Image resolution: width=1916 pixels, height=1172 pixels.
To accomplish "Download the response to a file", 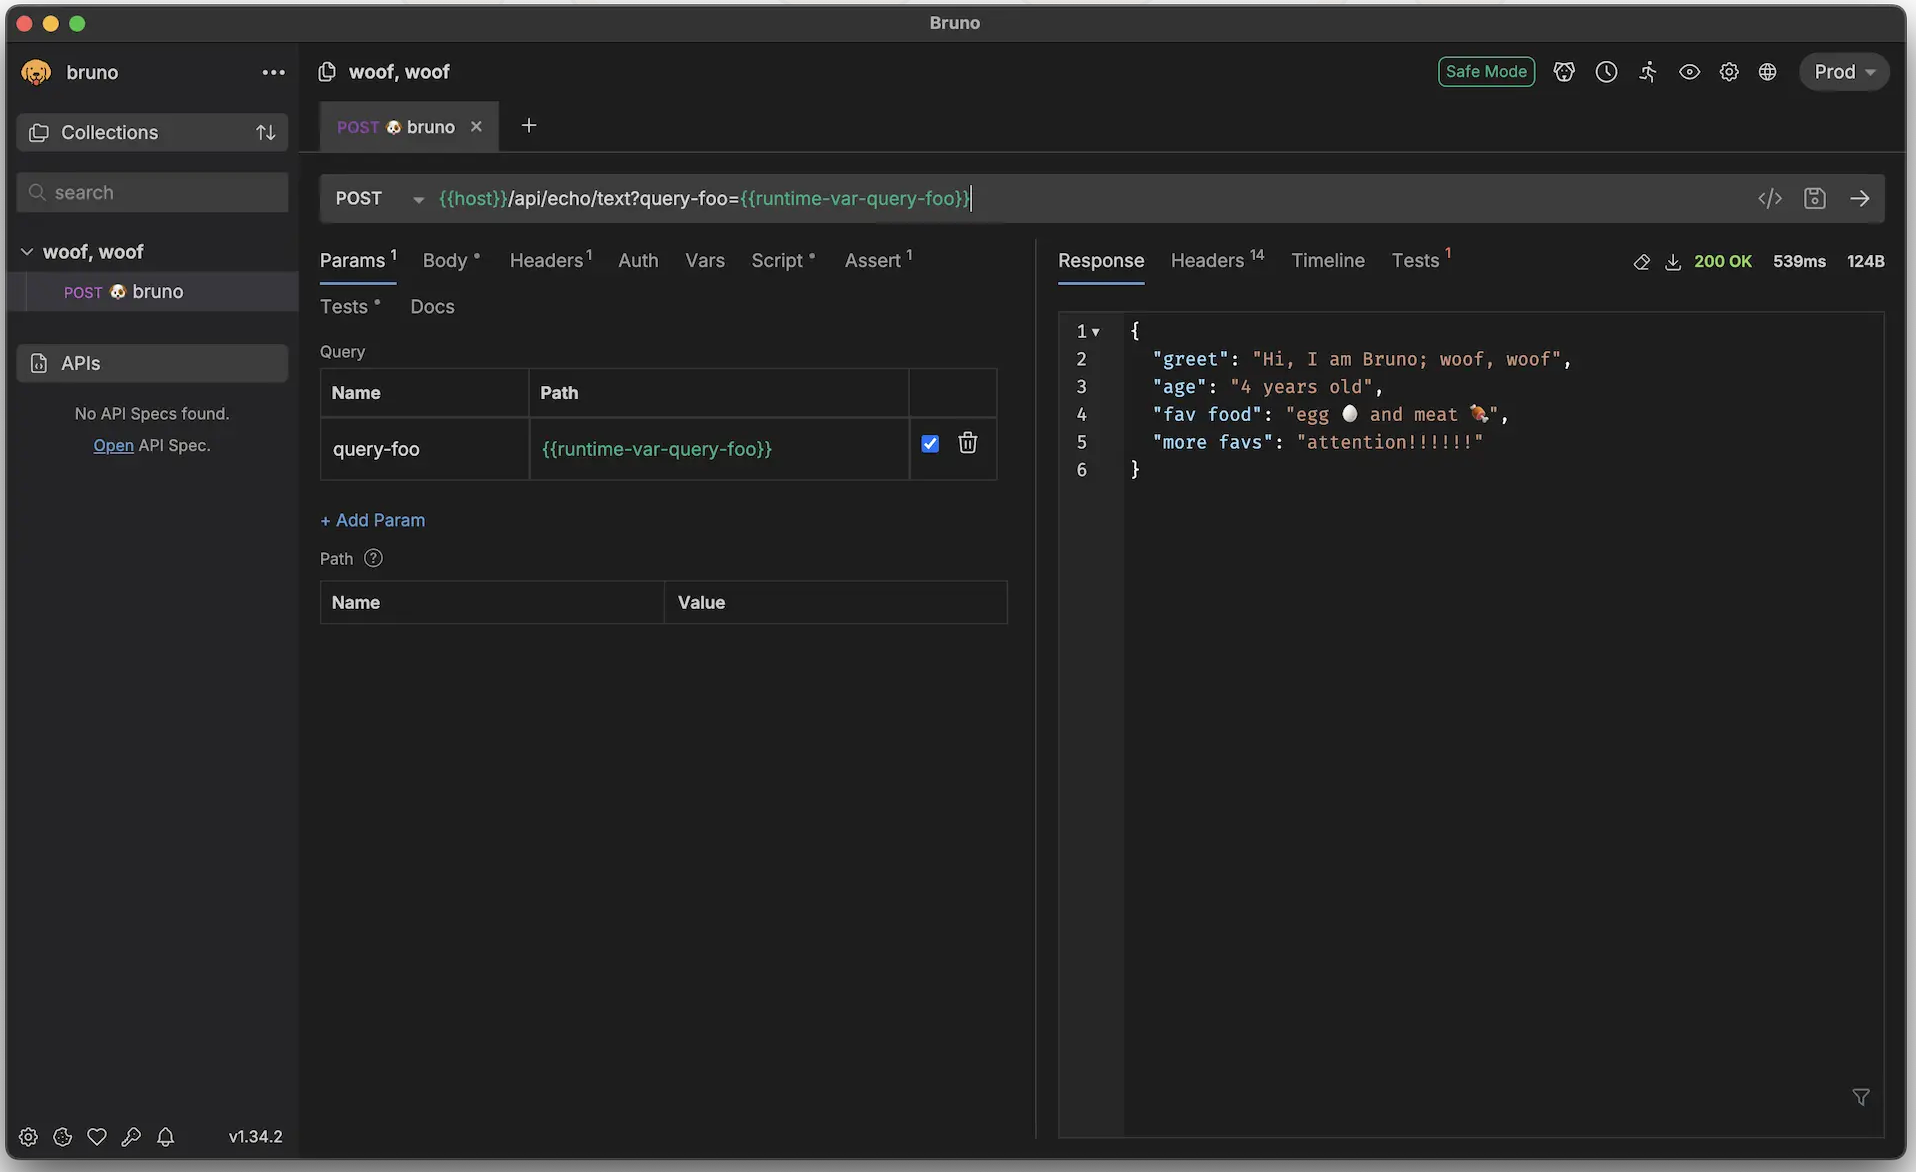I will (x=1673, y=261).
